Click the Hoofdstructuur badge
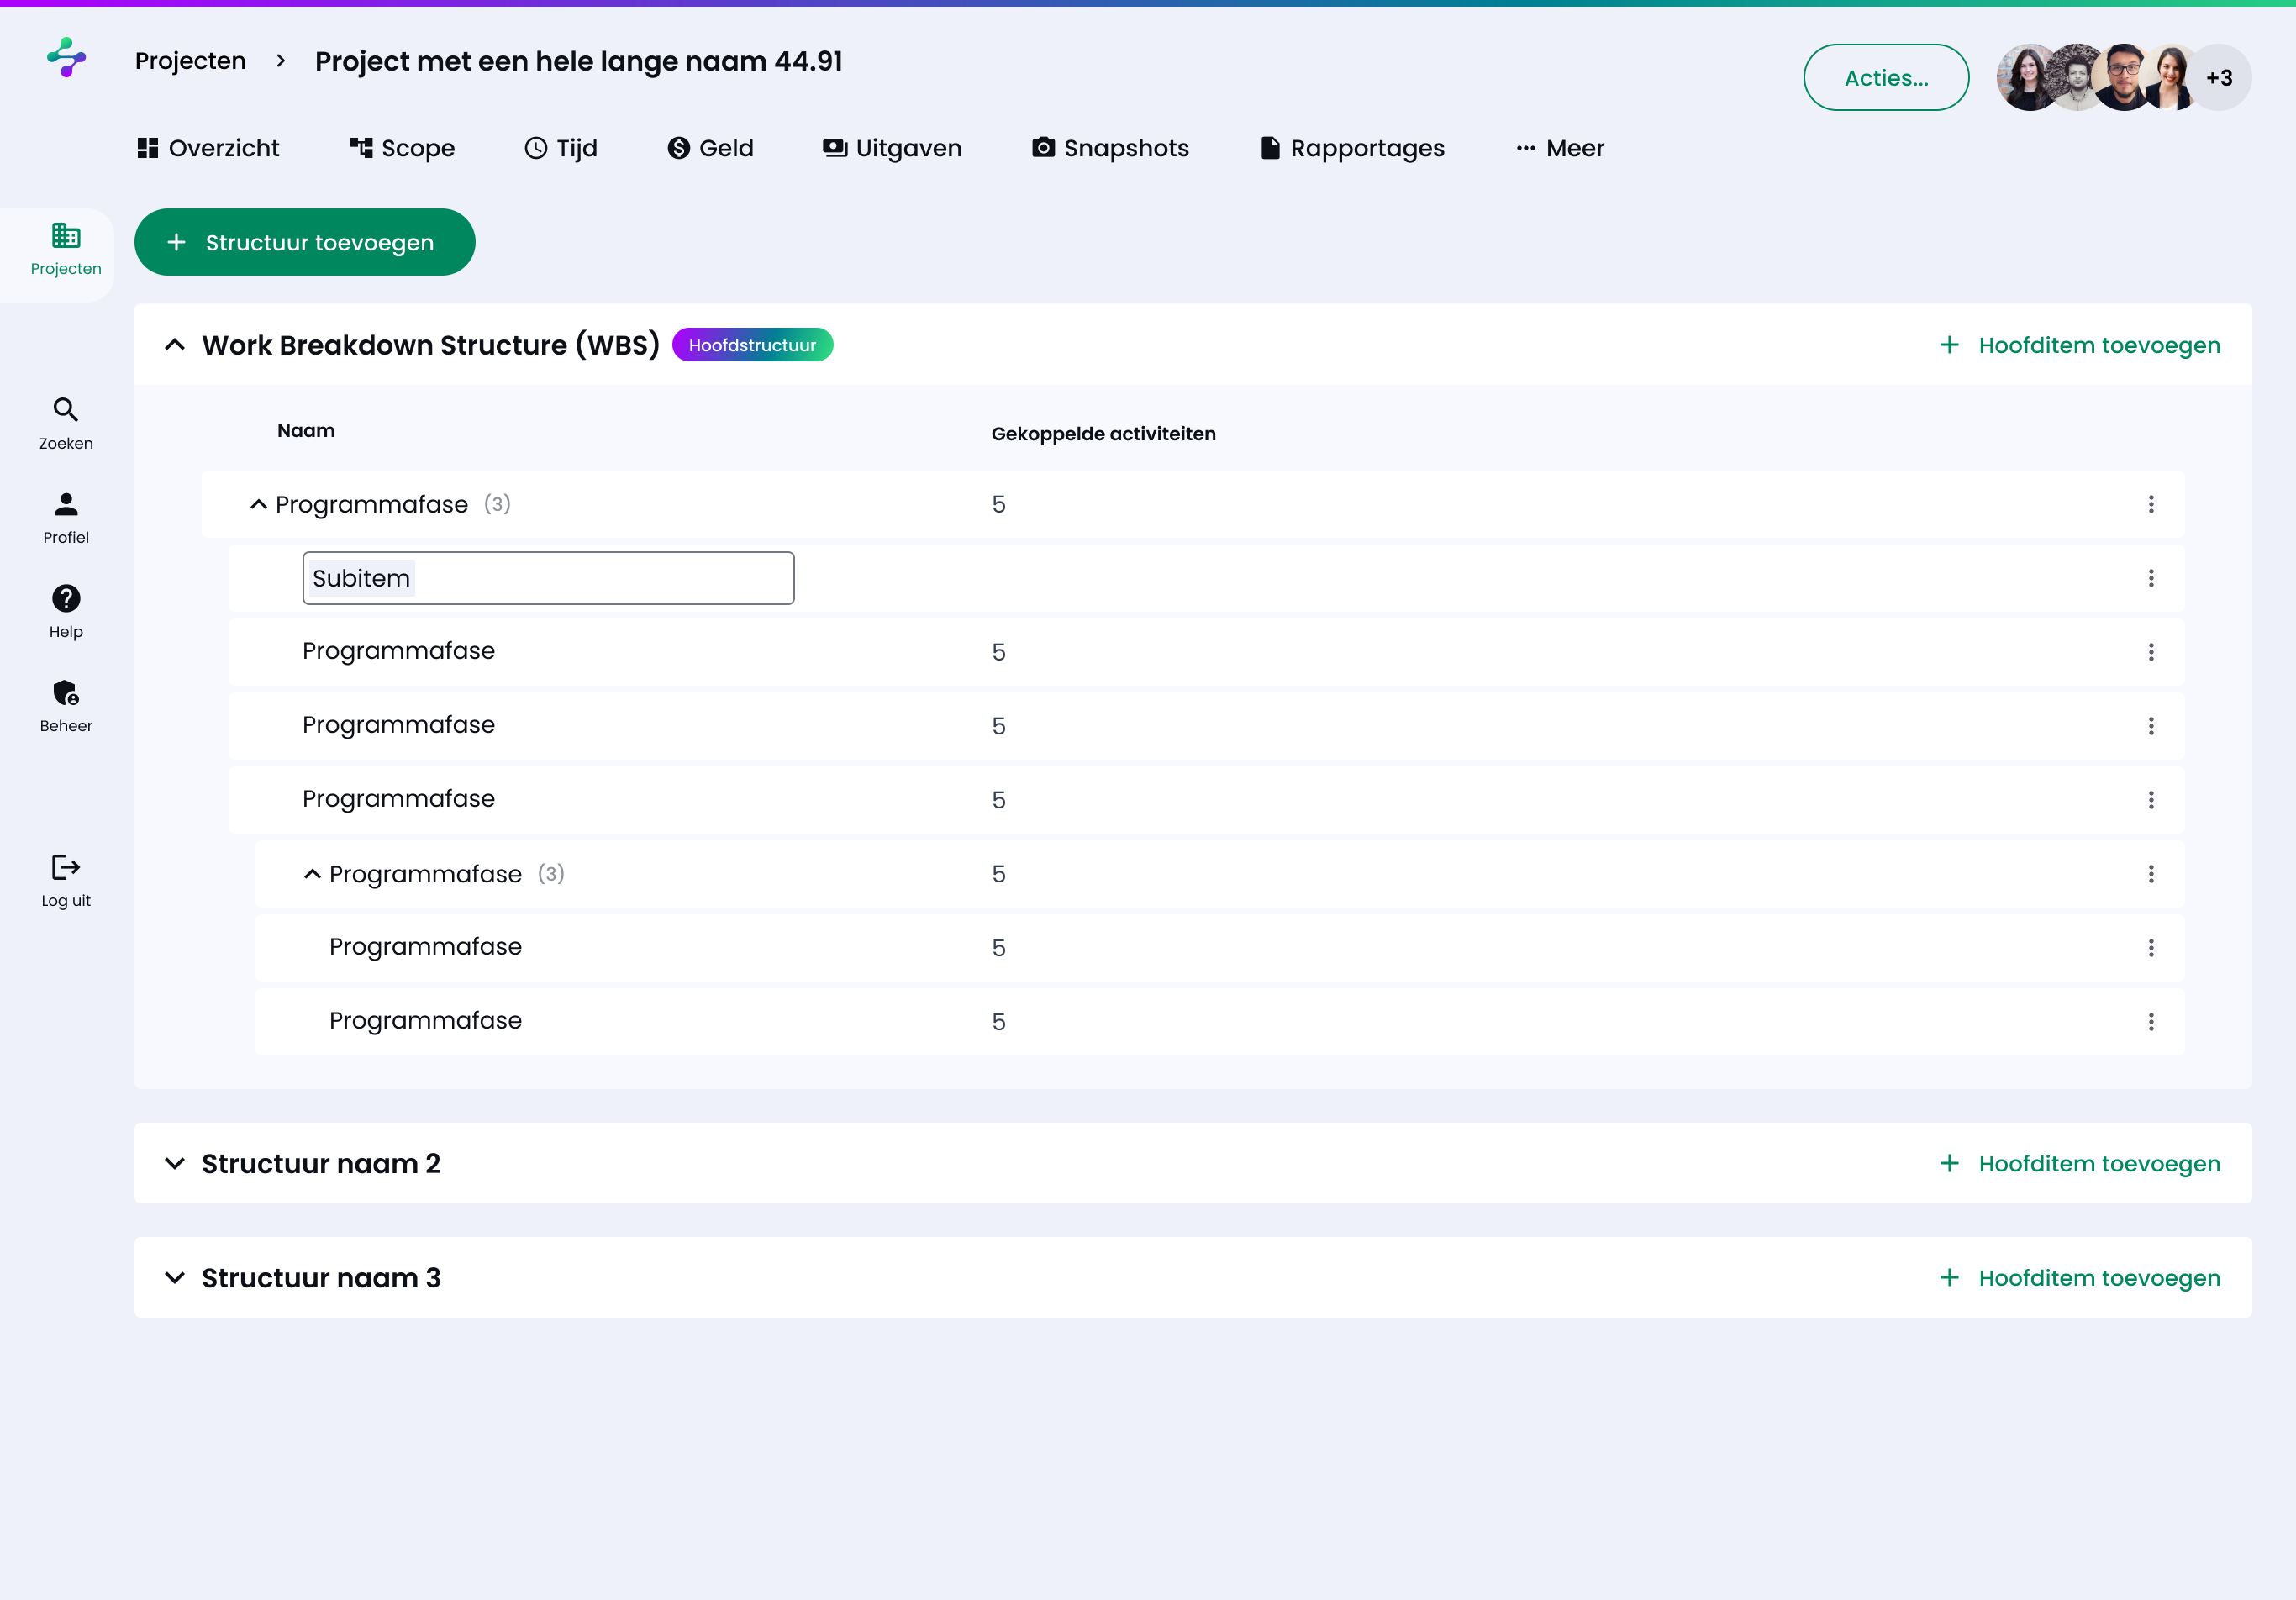The width and height of the screenshot is (2296, 1600). (x=752, y=345)
